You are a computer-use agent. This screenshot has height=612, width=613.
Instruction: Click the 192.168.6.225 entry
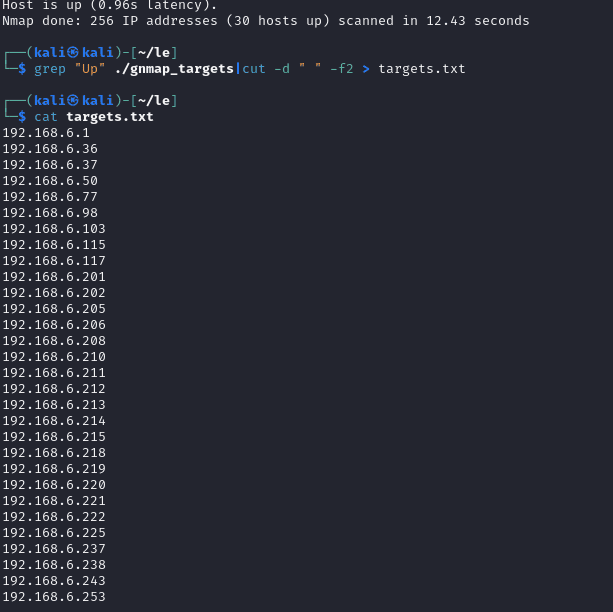(54, 533)
